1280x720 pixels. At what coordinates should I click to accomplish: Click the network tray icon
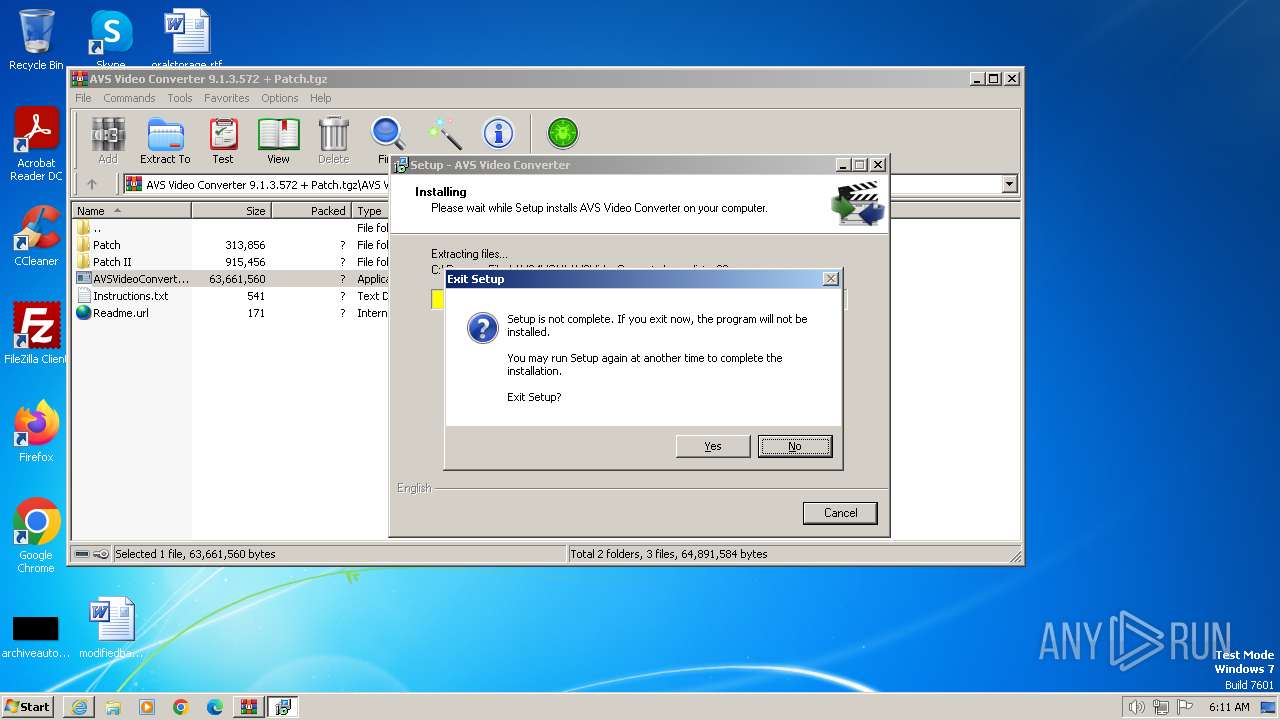(x=1160, y=707)
